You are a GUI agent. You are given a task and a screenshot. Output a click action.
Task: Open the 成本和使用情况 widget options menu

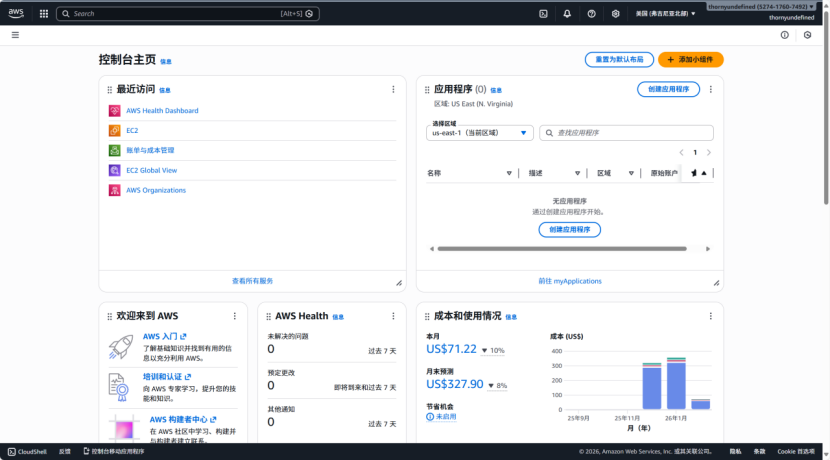(710, 315)
